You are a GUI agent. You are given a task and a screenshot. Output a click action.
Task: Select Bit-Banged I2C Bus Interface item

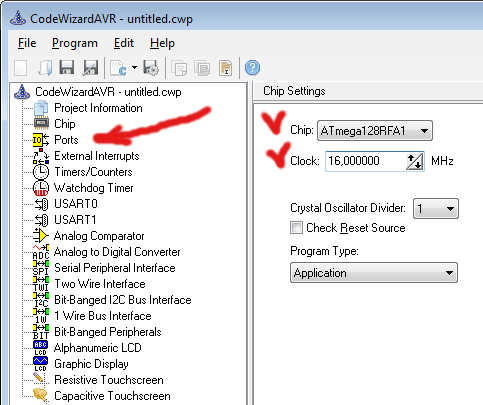[123, 300]
